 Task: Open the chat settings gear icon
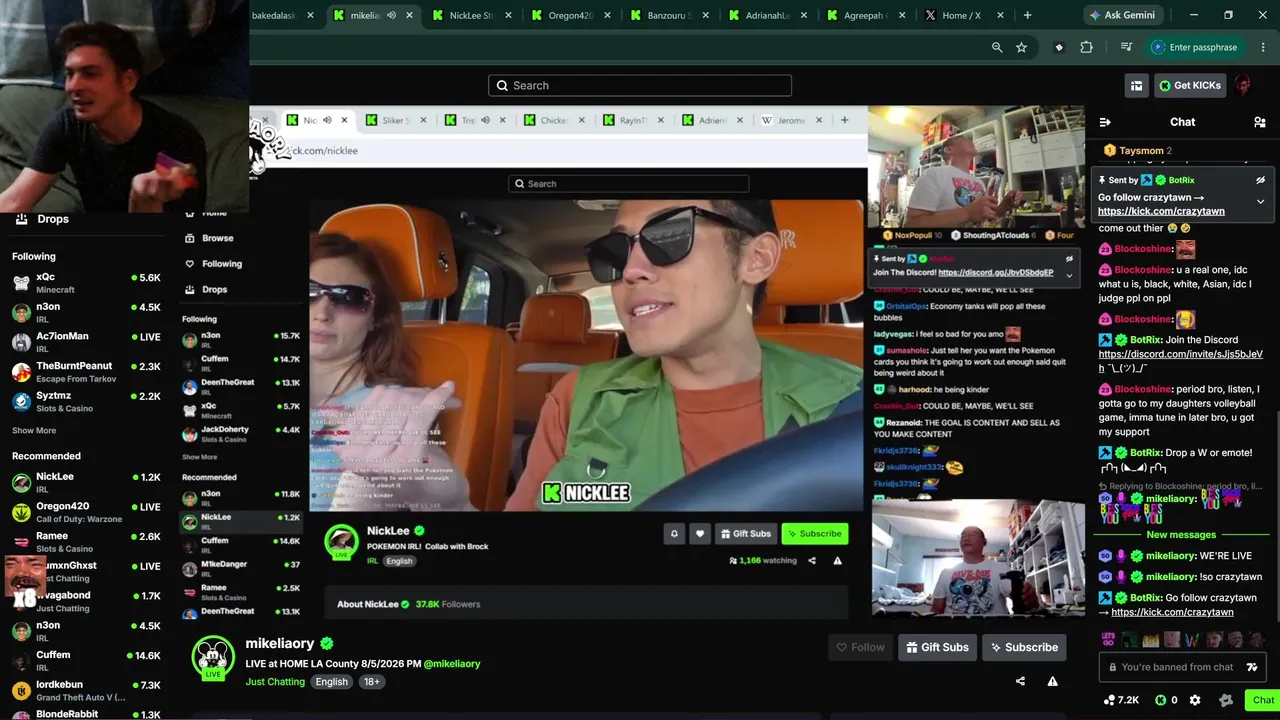coord(1195,700)
